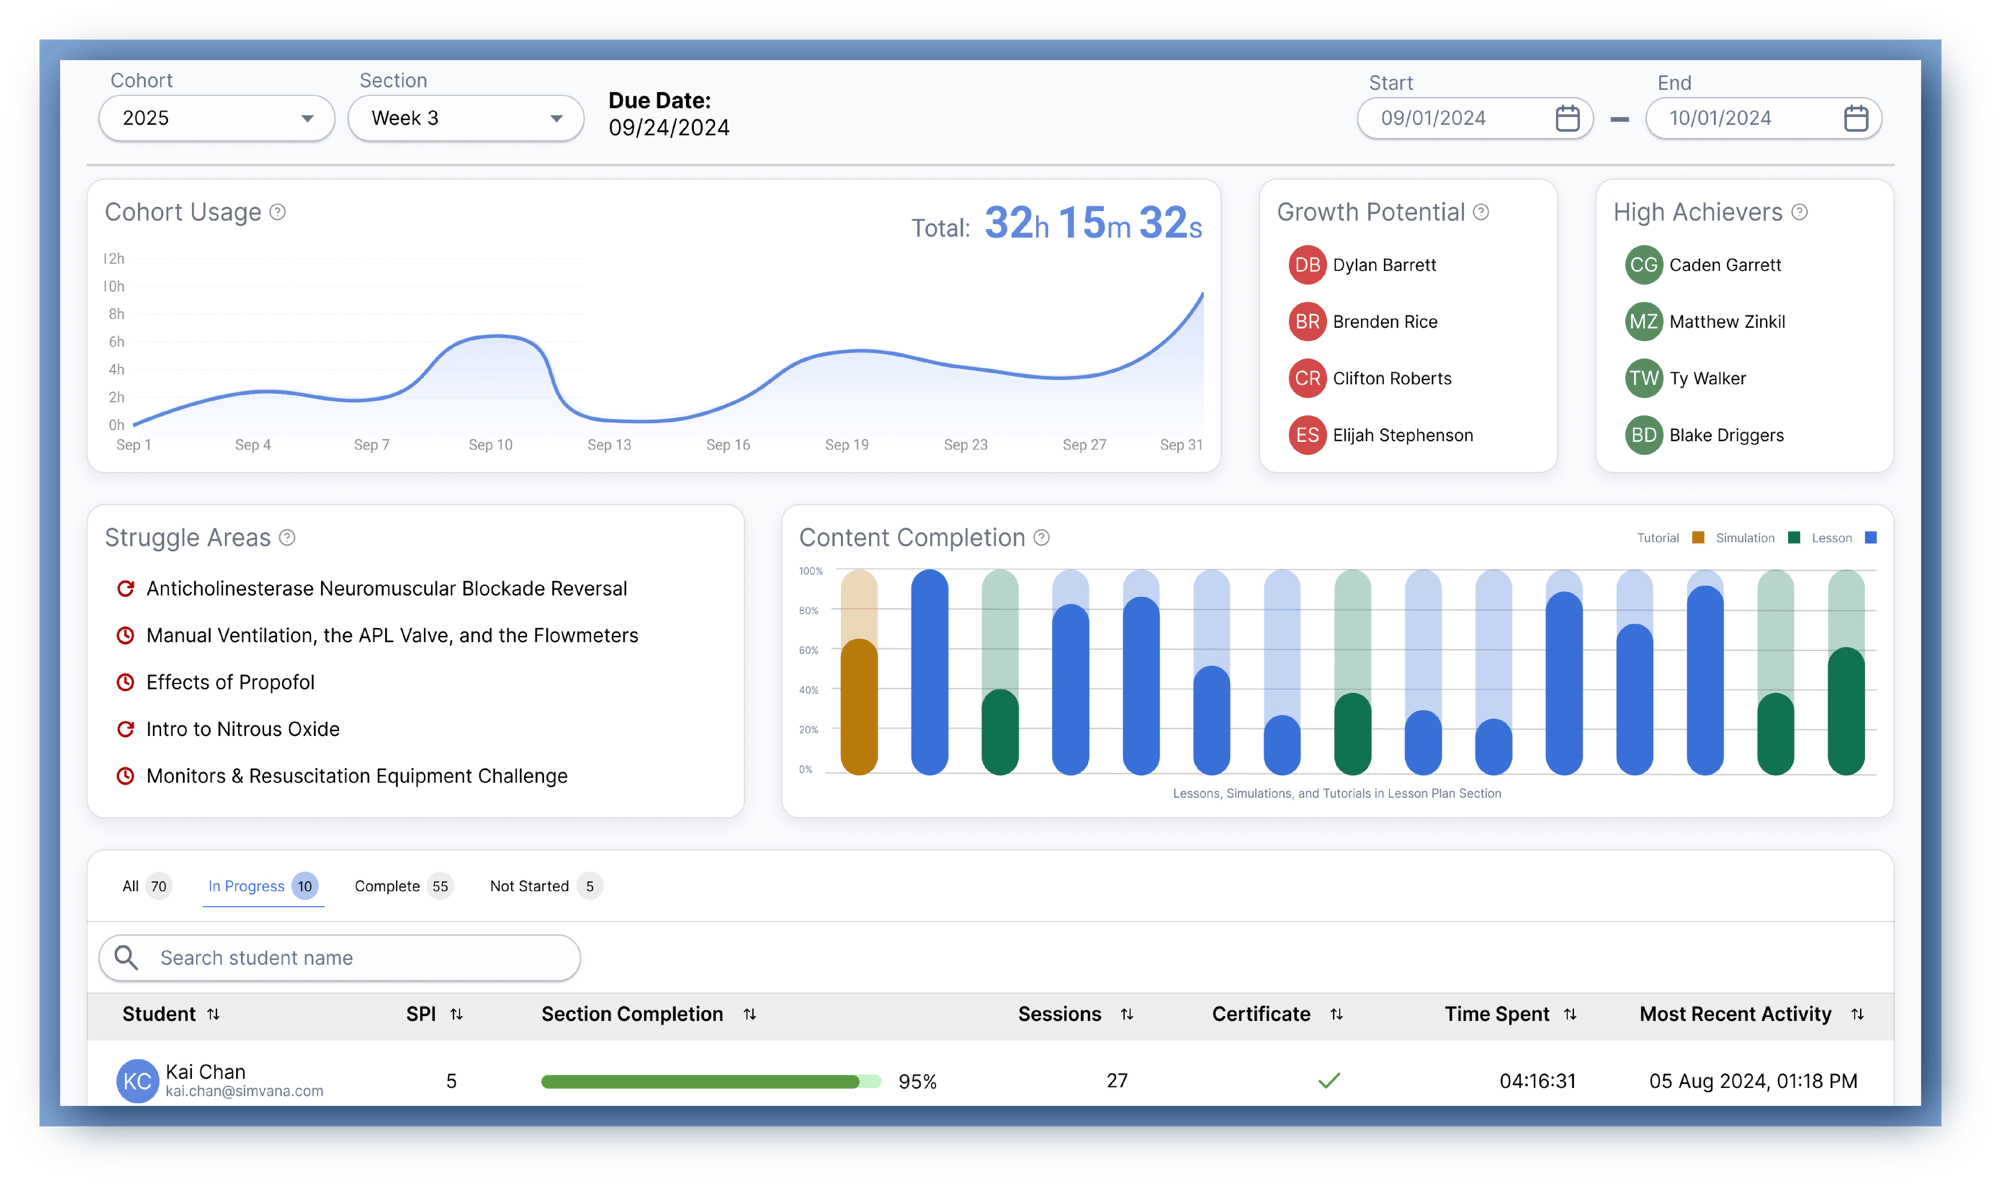
Task: Click Kai Chan's certificate checkmark
Action: tap(1329, 1081)
